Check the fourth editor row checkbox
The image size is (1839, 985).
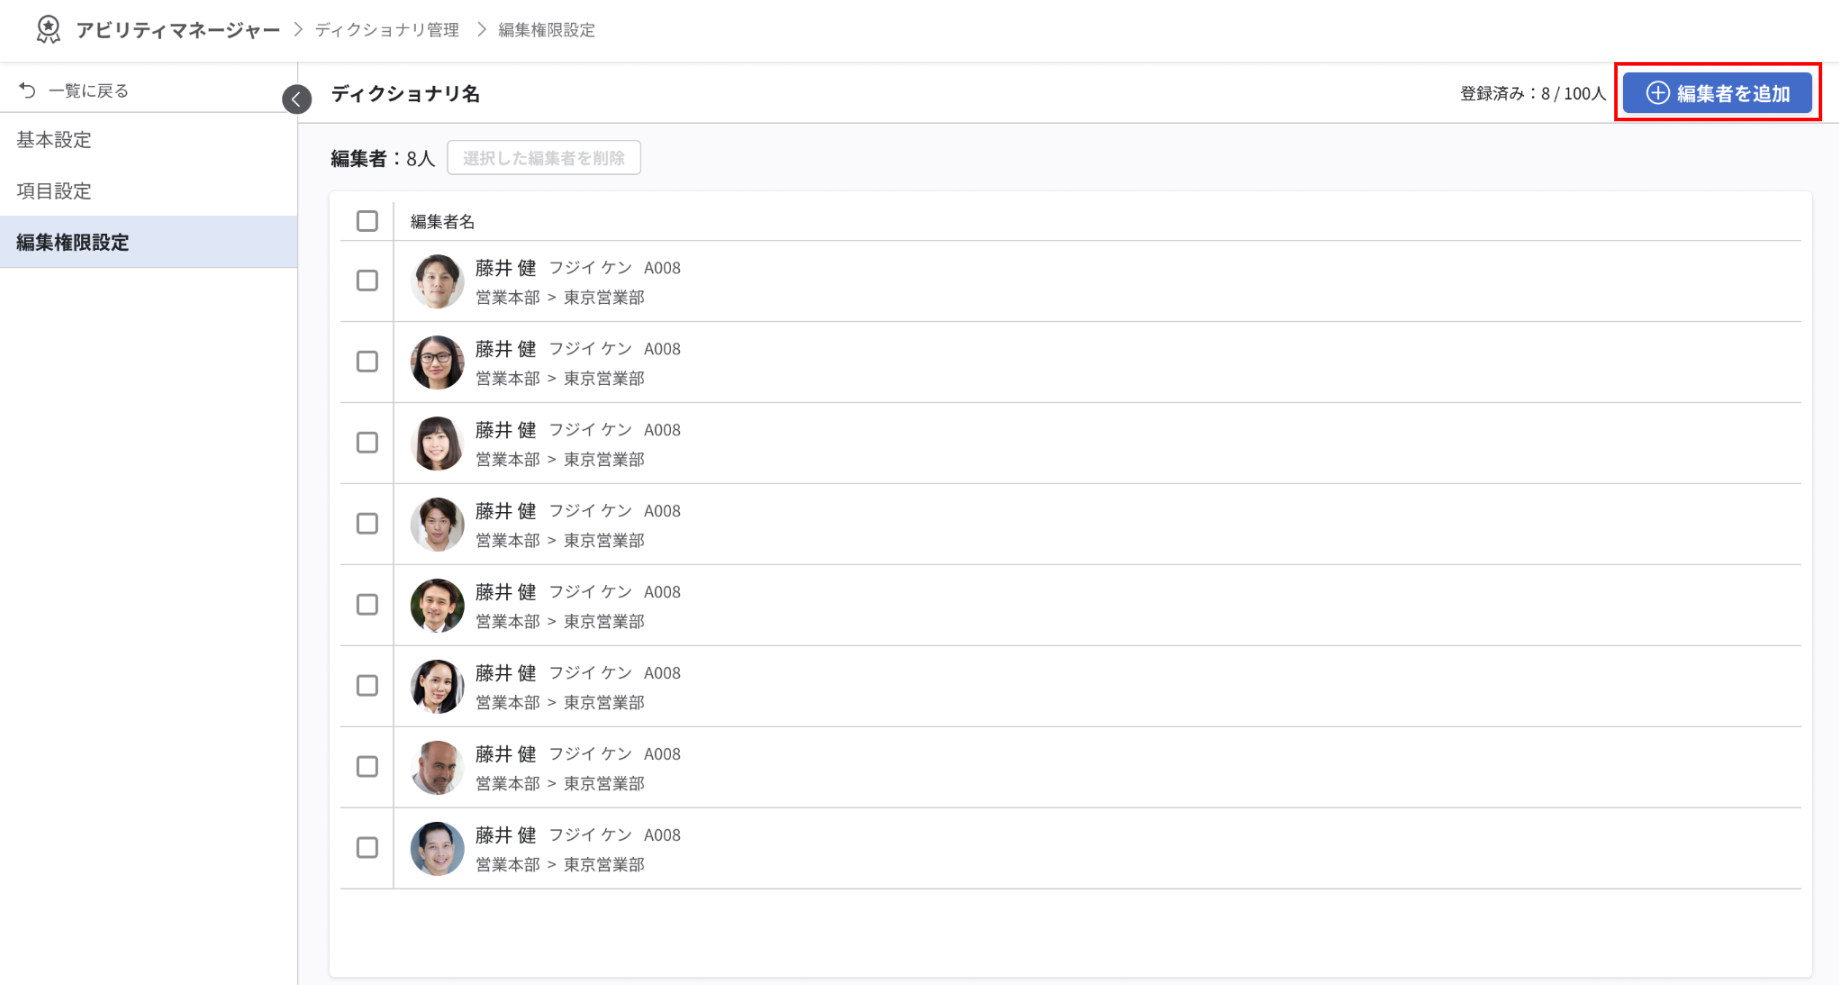(367, 524)
